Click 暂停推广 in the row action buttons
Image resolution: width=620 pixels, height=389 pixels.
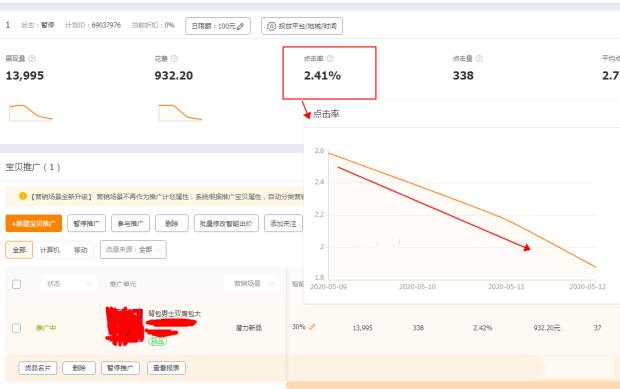[120, 368]
